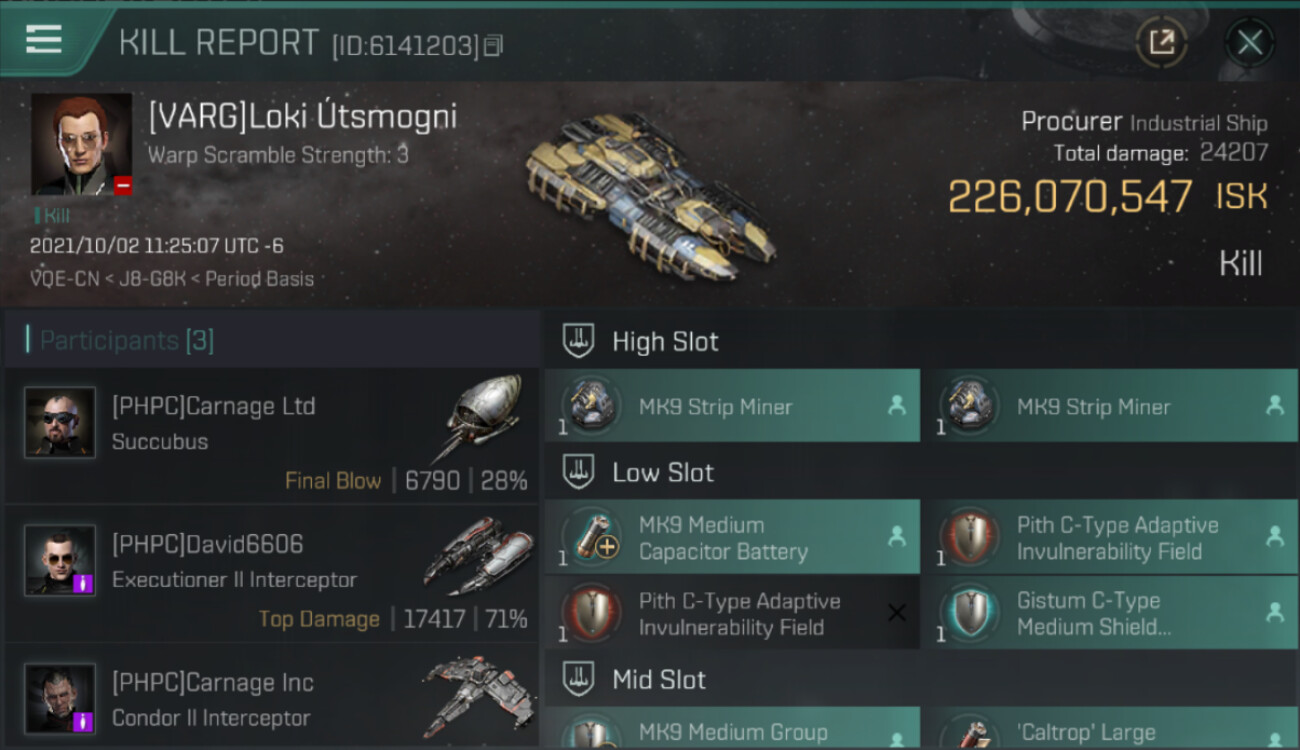Click the share kill report icon
Screen dimensions: 1300x750
click(1161, 42)
